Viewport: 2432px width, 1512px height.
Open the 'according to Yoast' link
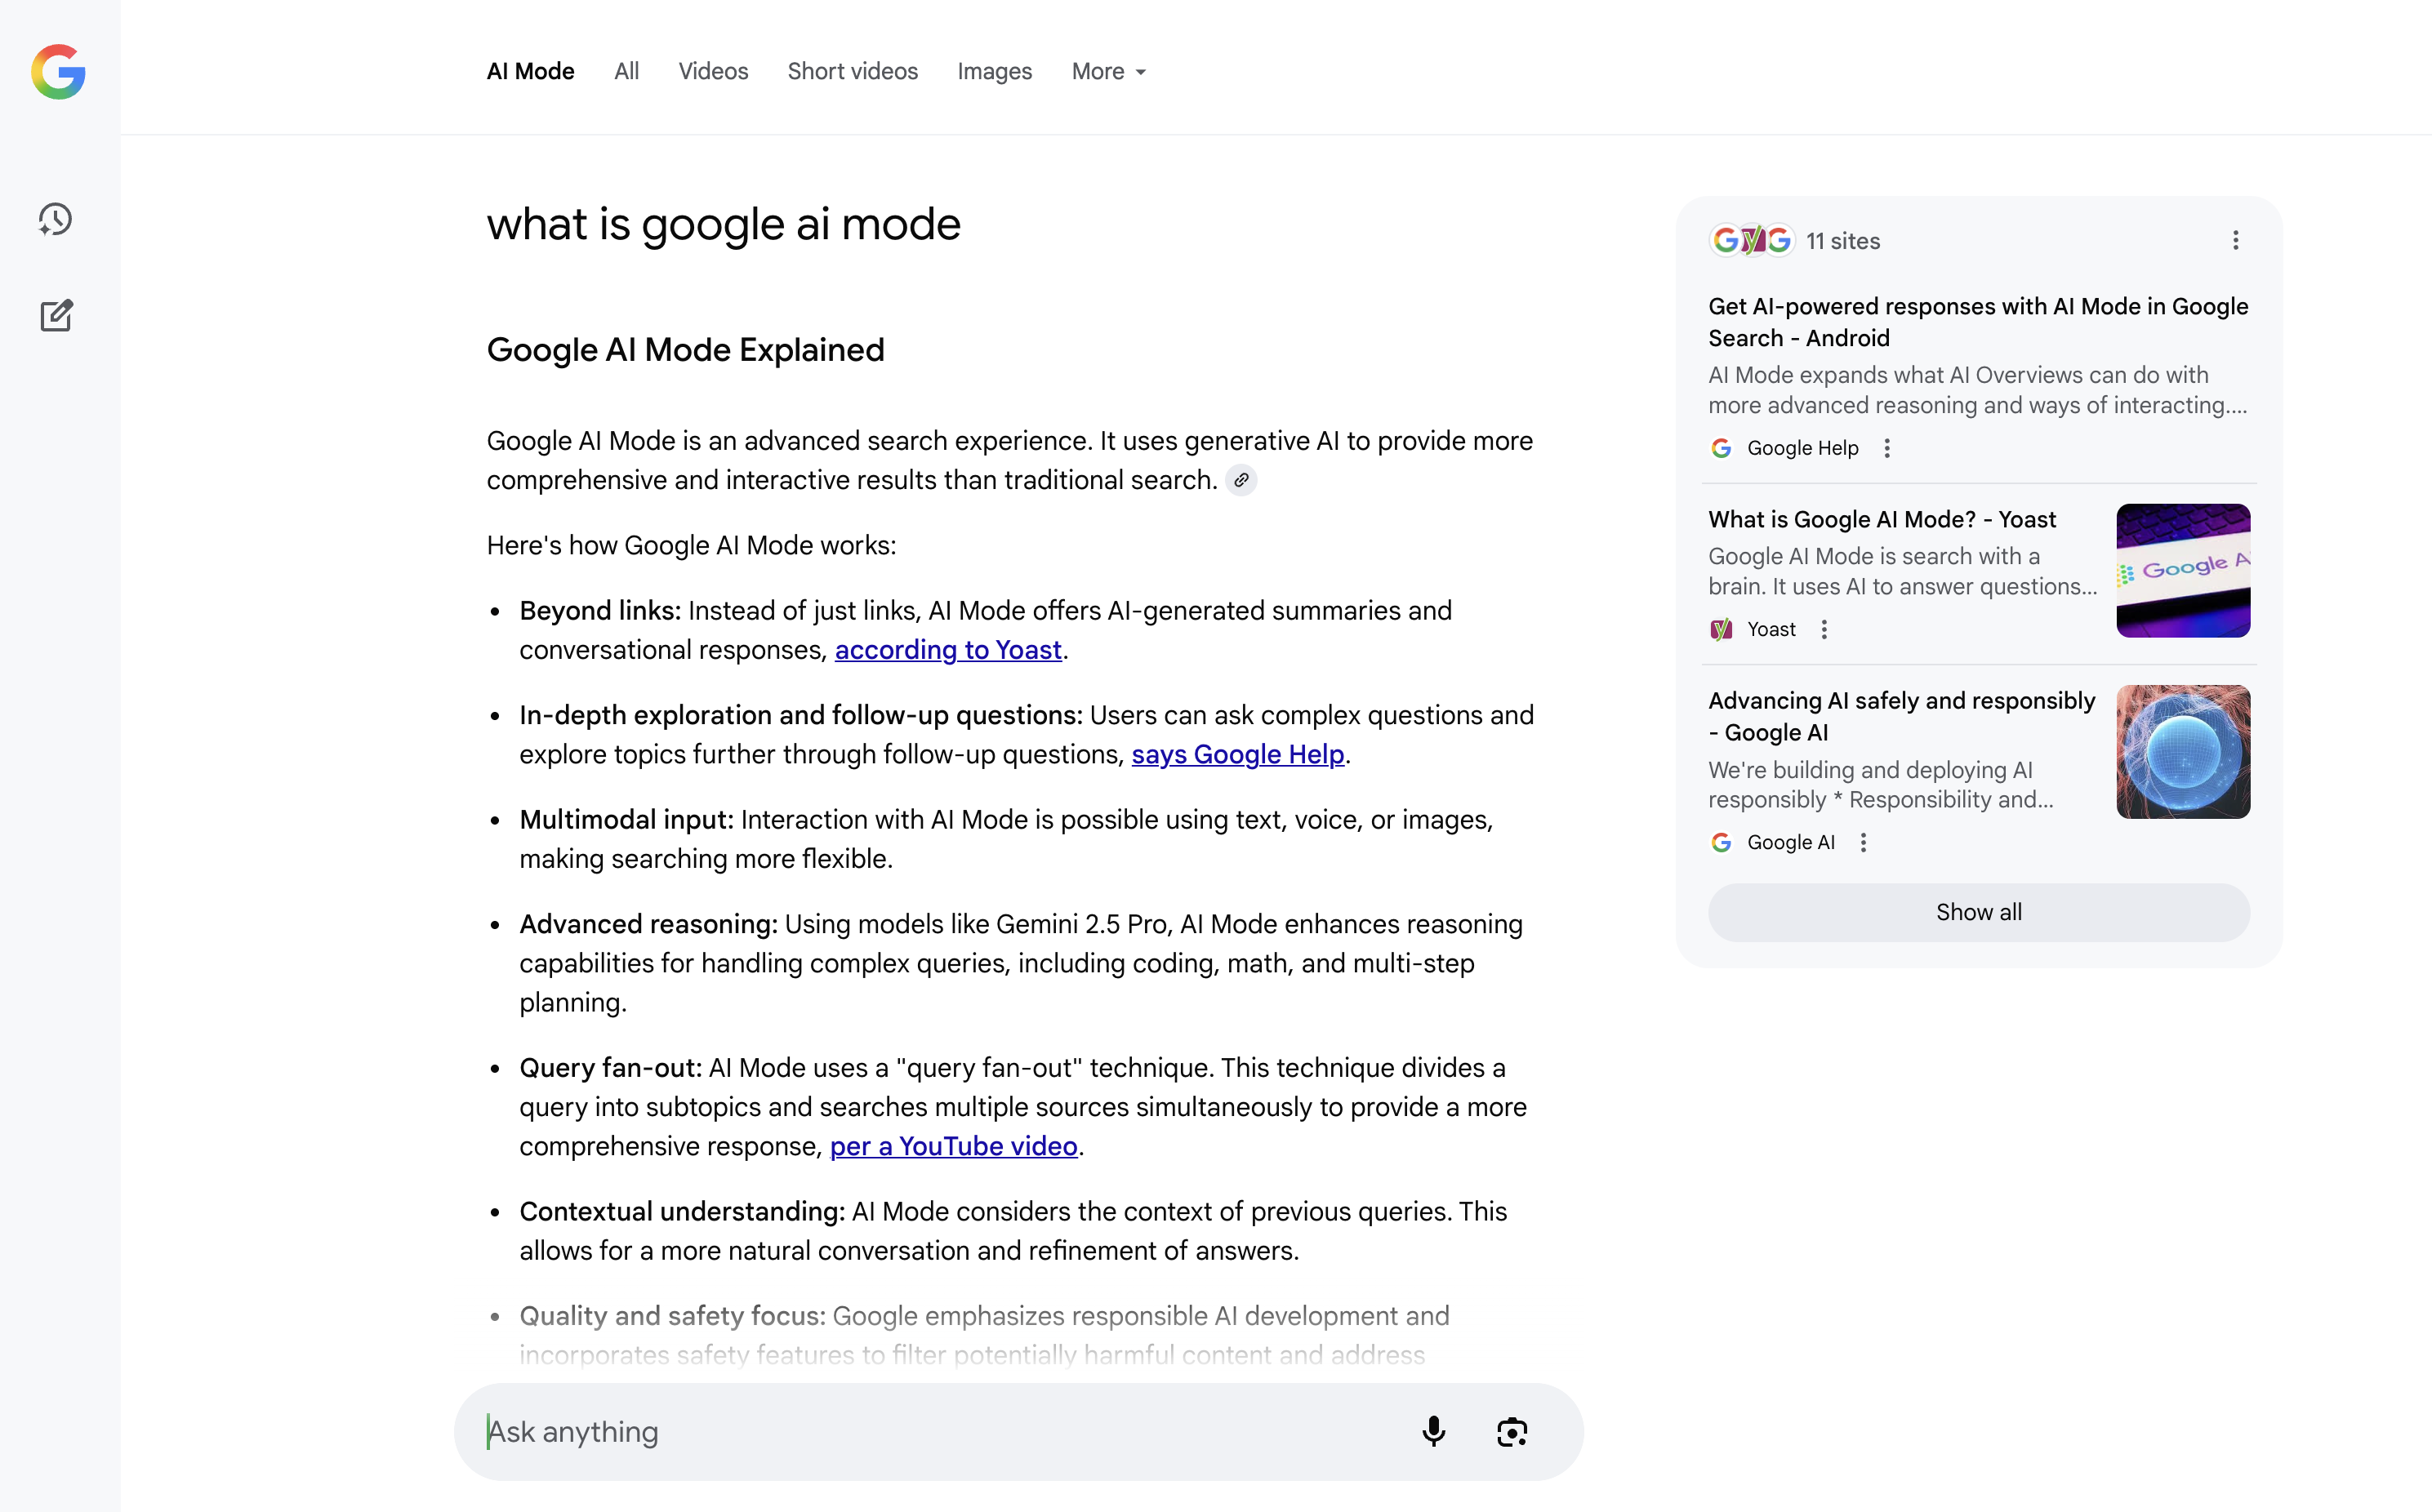[x=948, y=650]
